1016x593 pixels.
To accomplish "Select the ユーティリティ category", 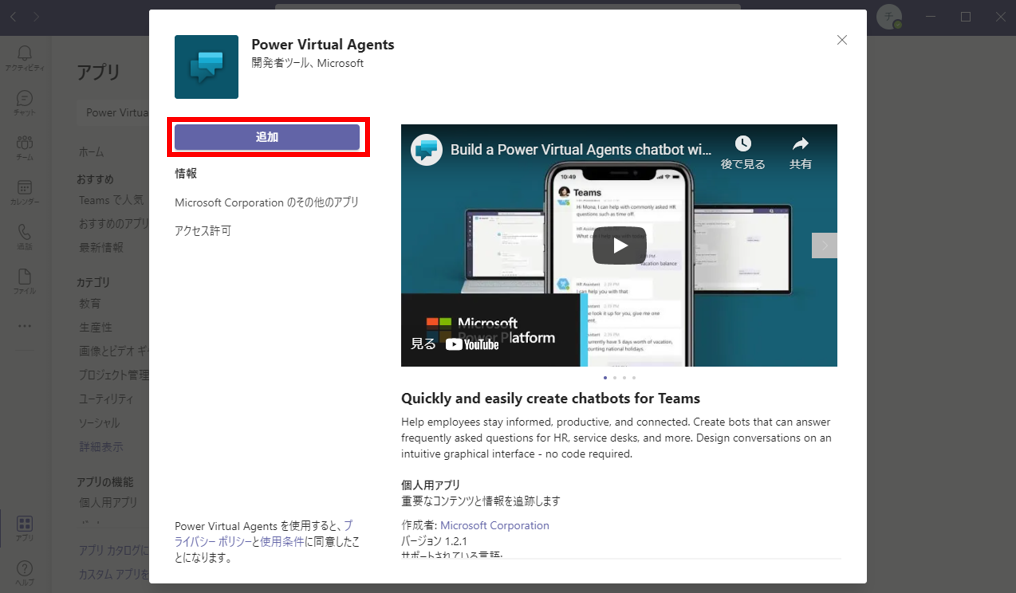I will pyautogui.click(x=106, y=399).
